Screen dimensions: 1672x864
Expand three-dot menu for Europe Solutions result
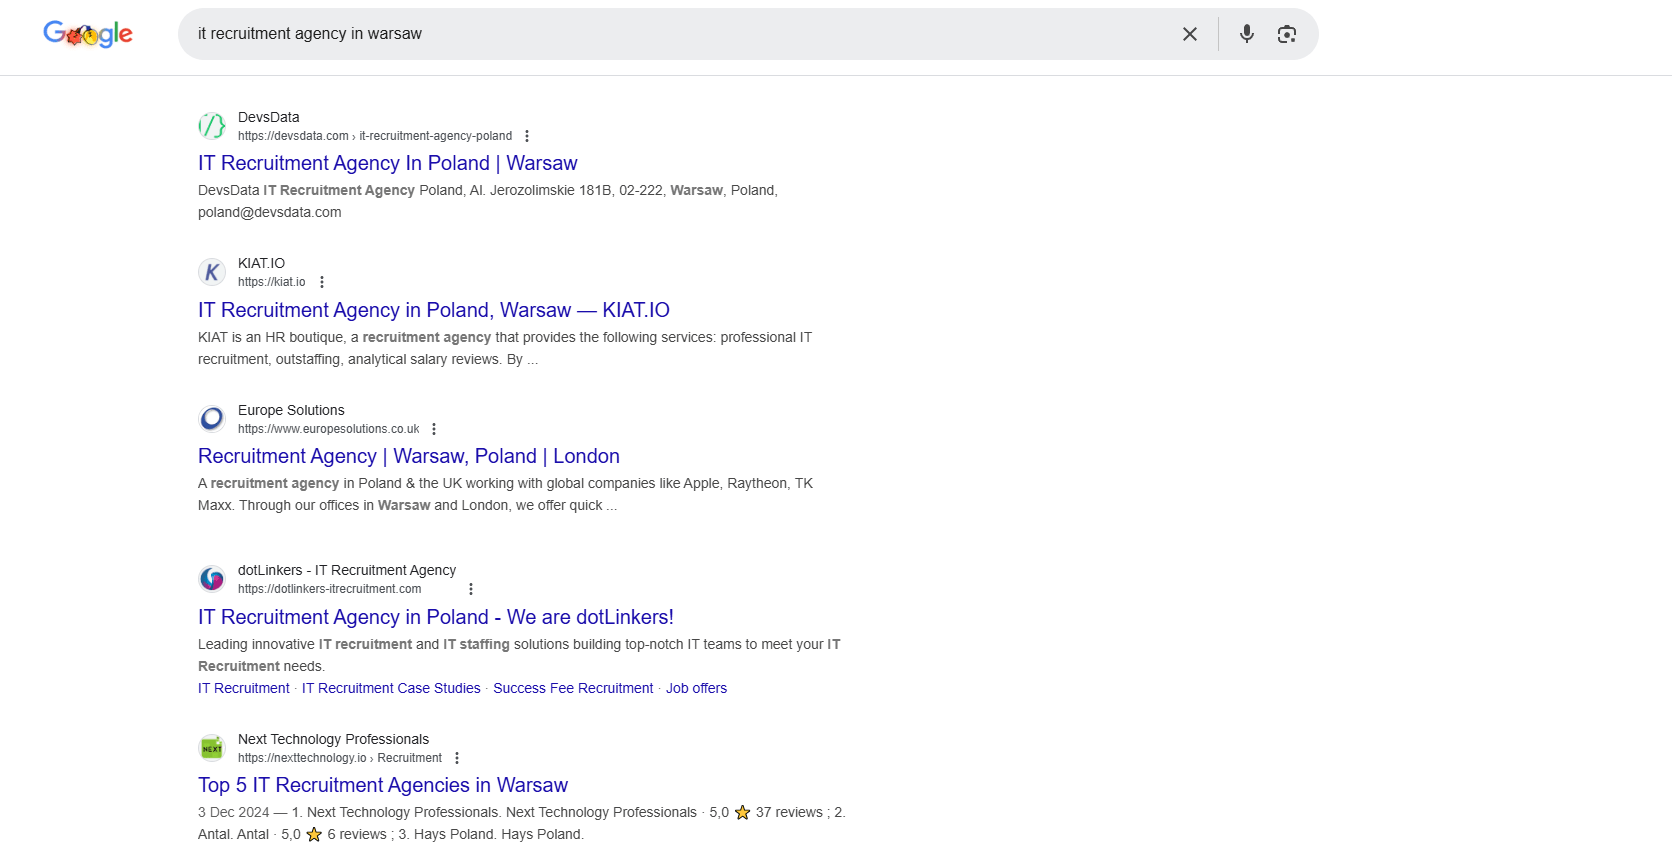pos(434,429)
